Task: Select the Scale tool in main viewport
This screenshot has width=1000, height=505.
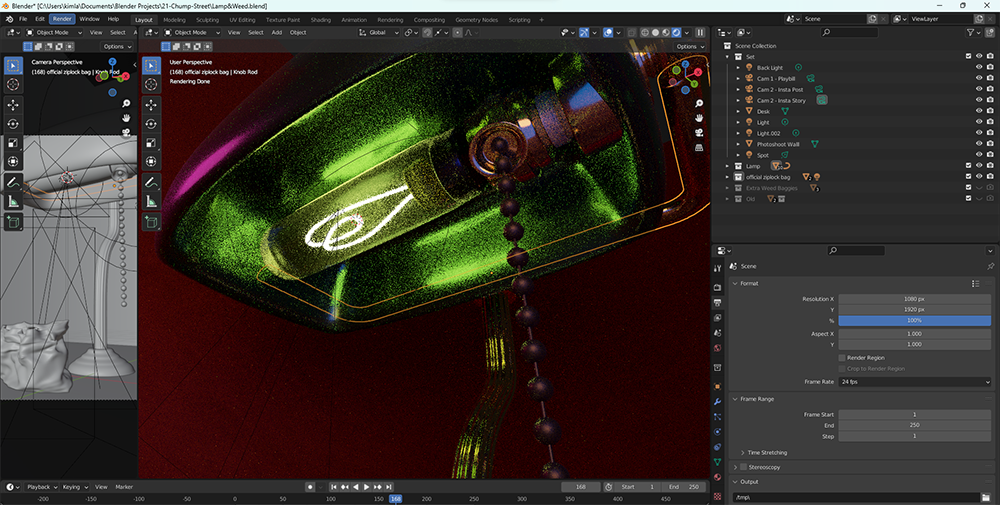Action: (x=151, y=143)
